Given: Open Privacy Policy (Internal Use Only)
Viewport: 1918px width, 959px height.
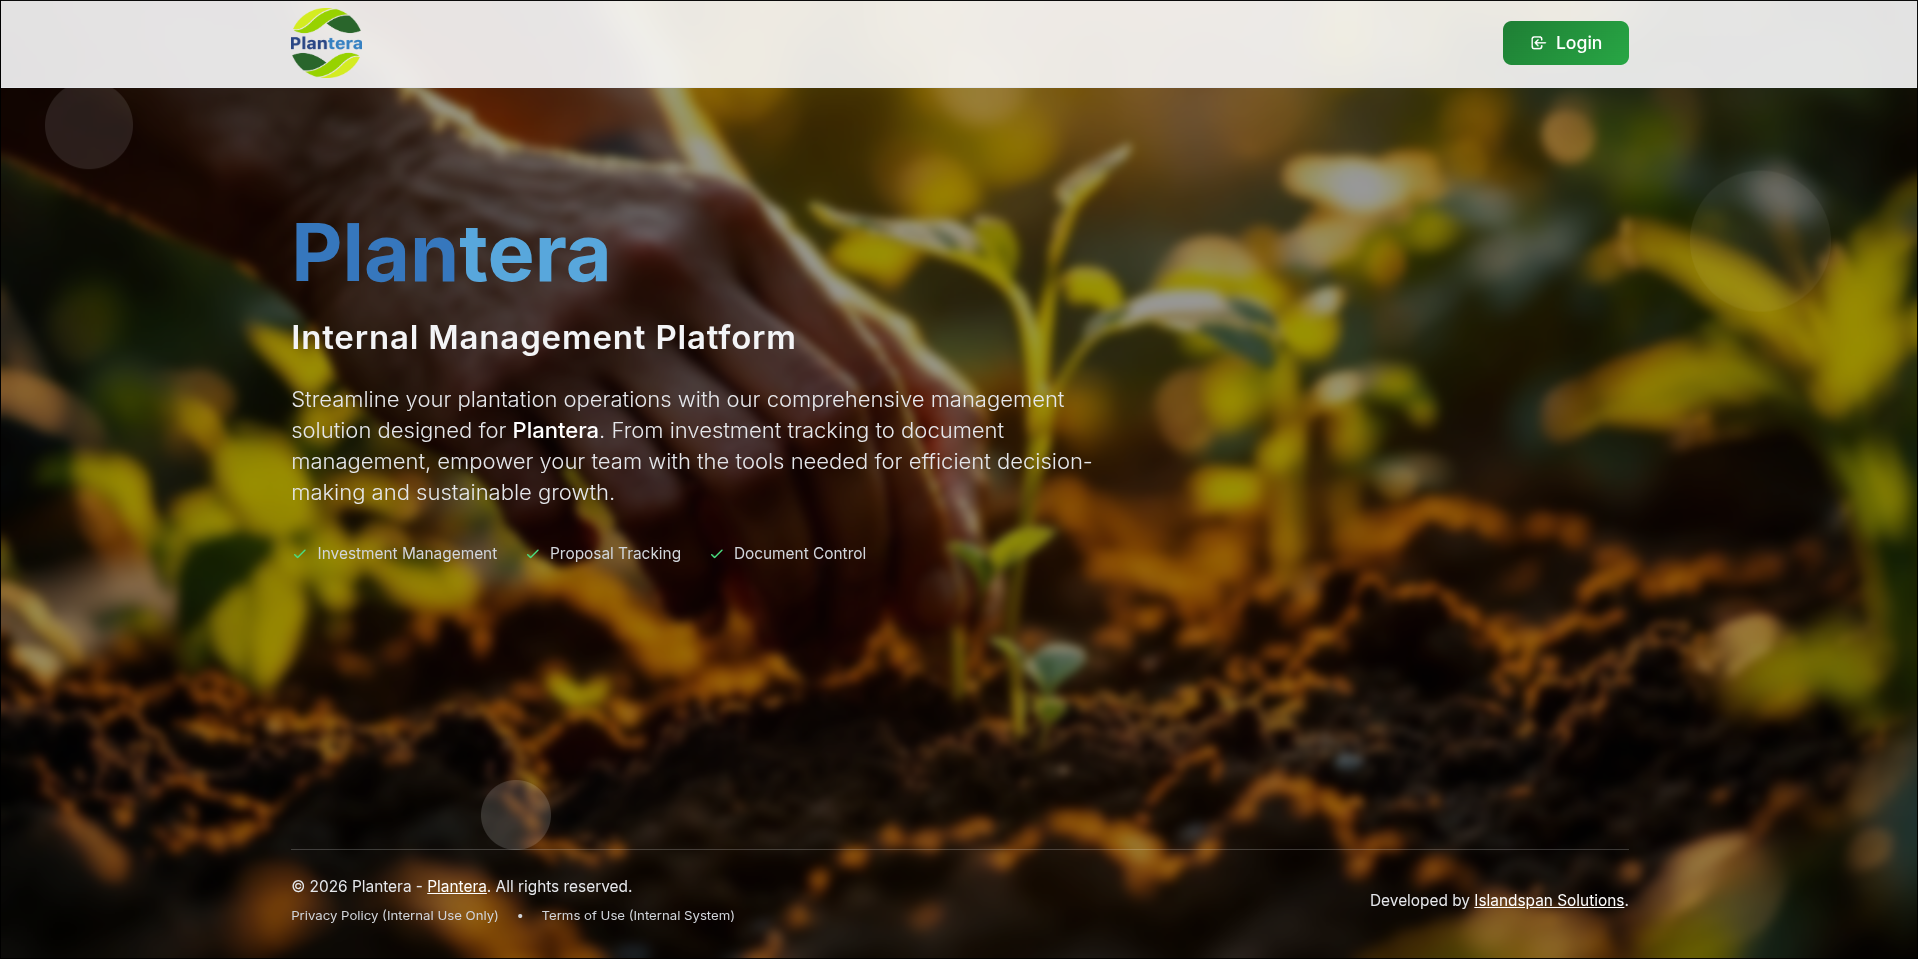Looking at the screenshot, I should 395,915.
